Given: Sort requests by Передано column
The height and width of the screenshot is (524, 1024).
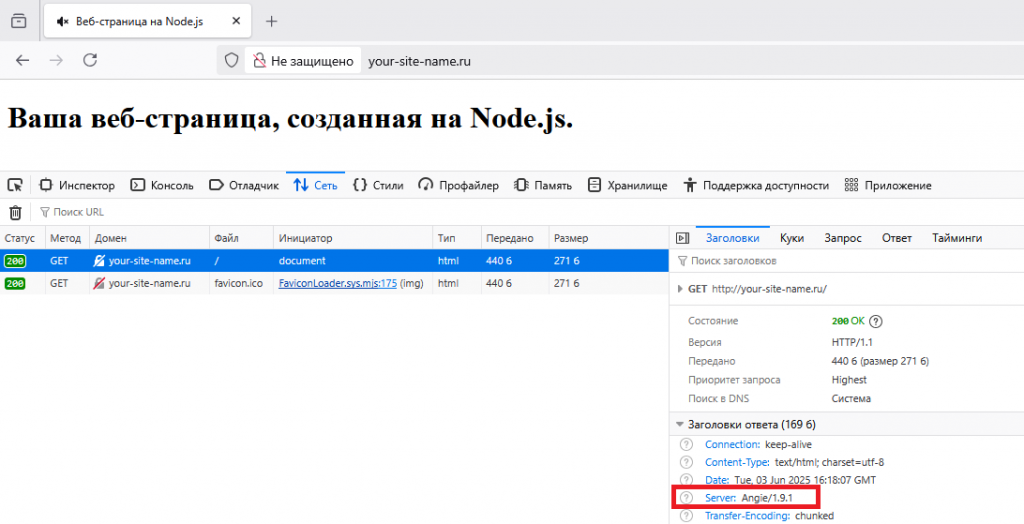Looking at the screenshot, I should 515,238.
